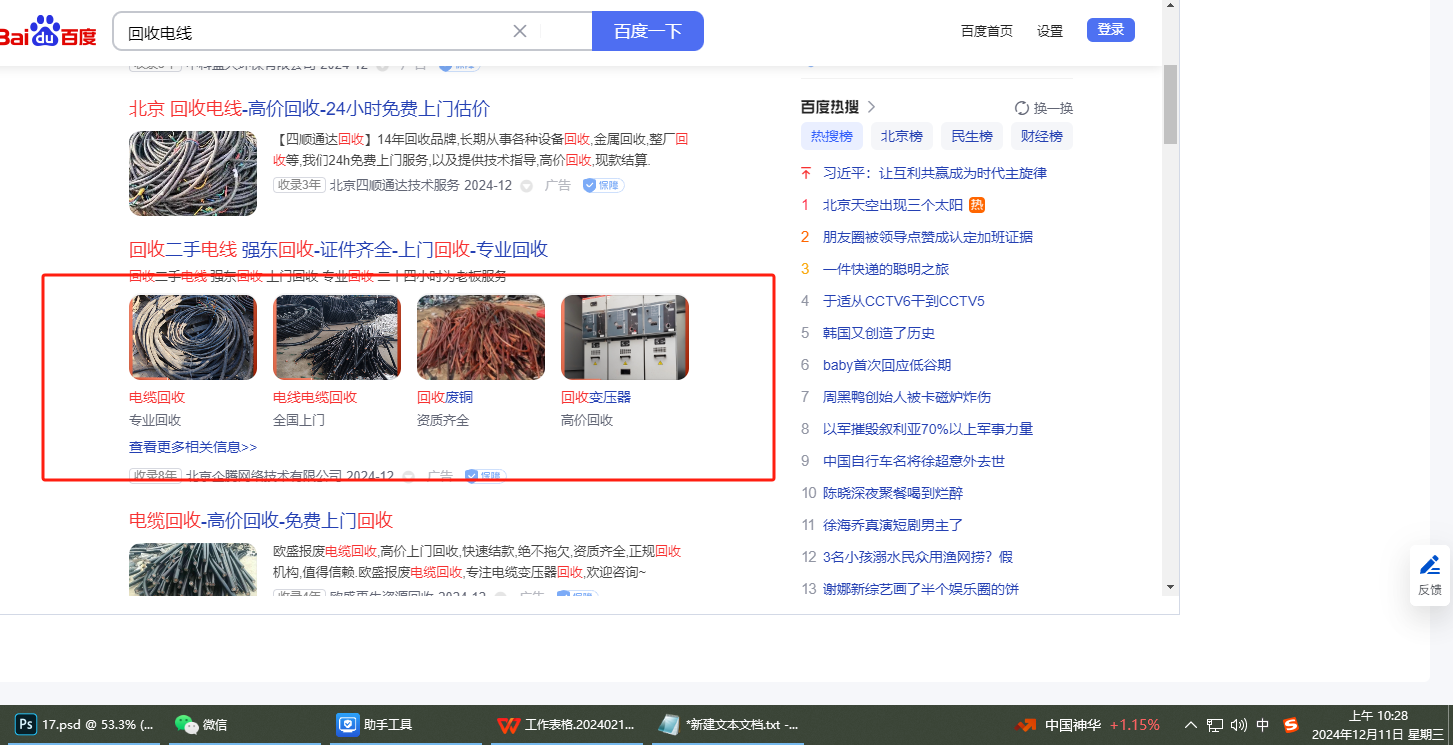Click the 电缆回收 caption link under first image
The image size is (1453, 745).
pyautogui.click(x=157, y=397)
